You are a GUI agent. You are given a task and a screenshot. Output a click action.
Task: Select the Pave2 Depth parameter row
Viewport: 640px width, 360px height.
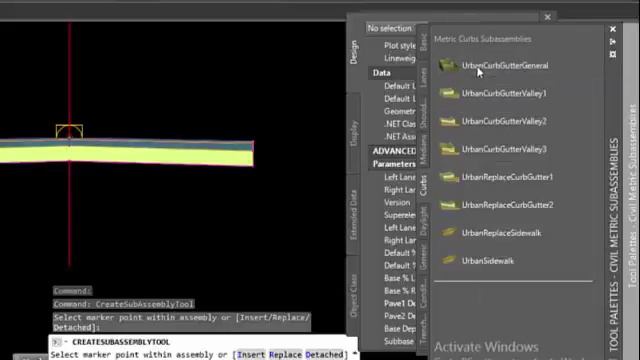click(399, 316)
